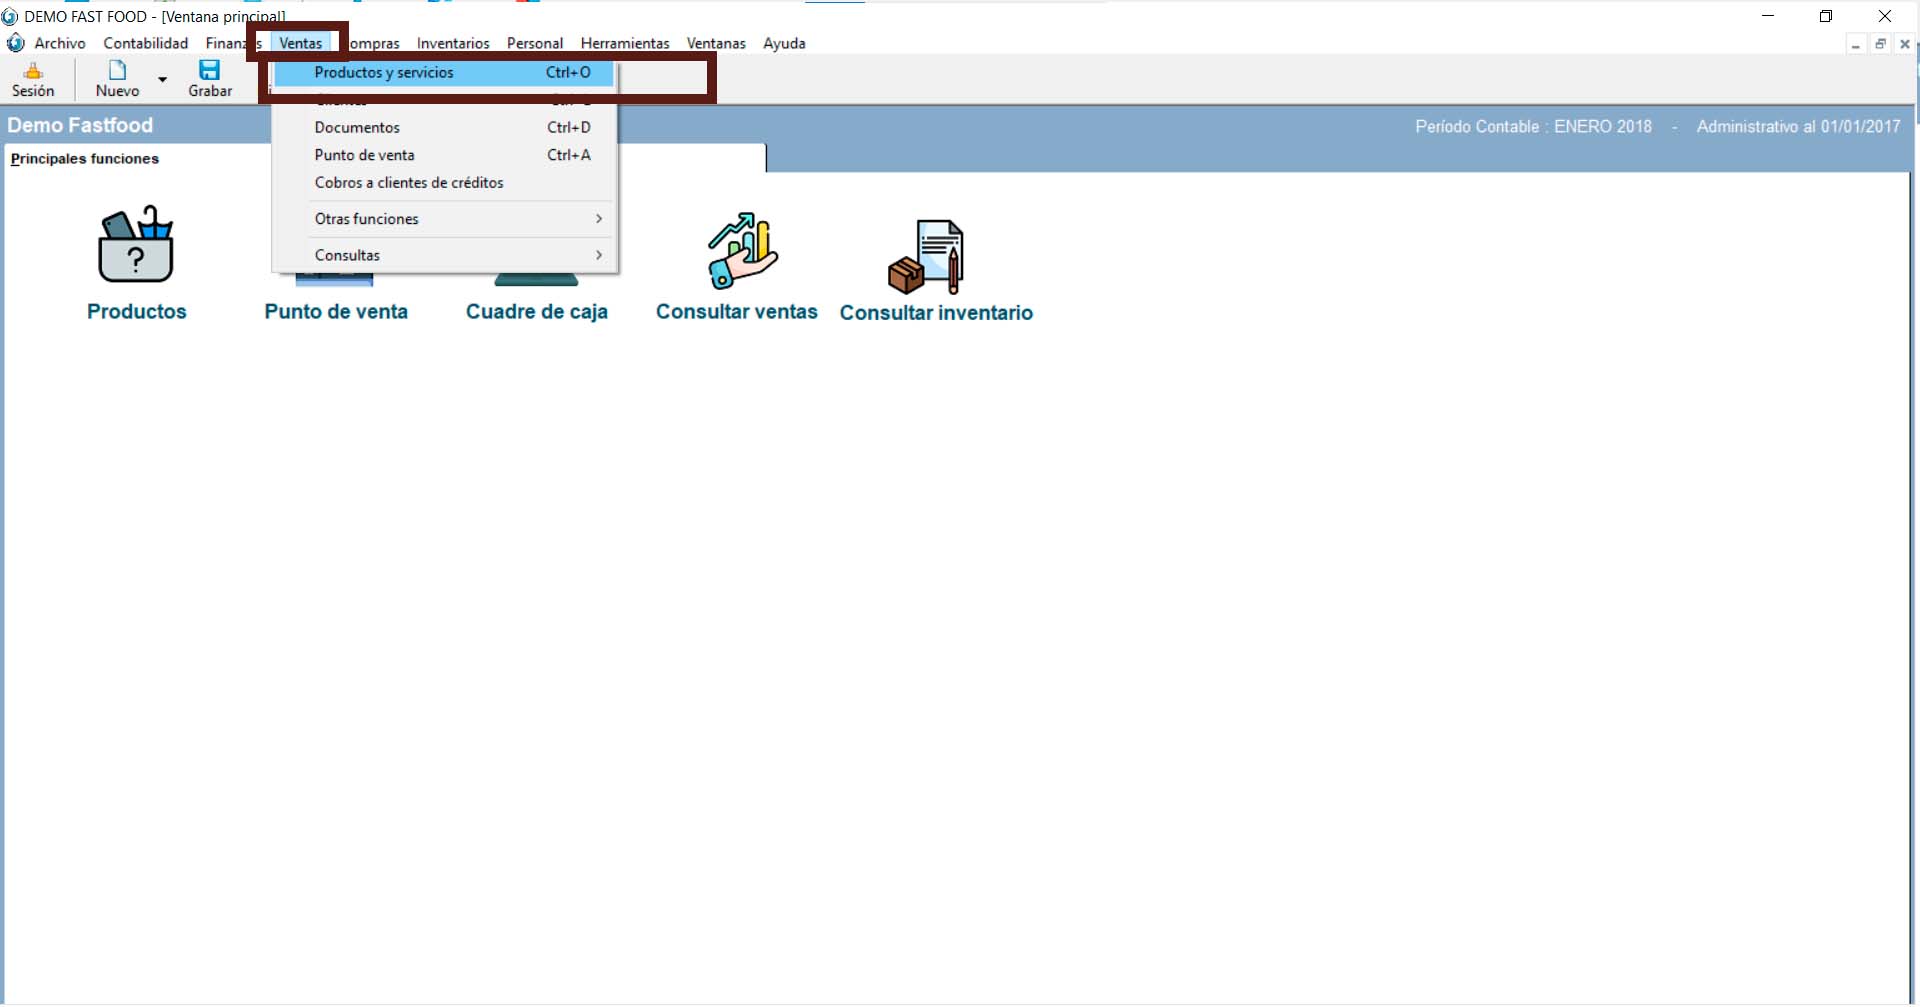This screenshot has height=1007, width=1920.
Task: Expand the Nuevo dropdown arrow
Action: point(162,79)
